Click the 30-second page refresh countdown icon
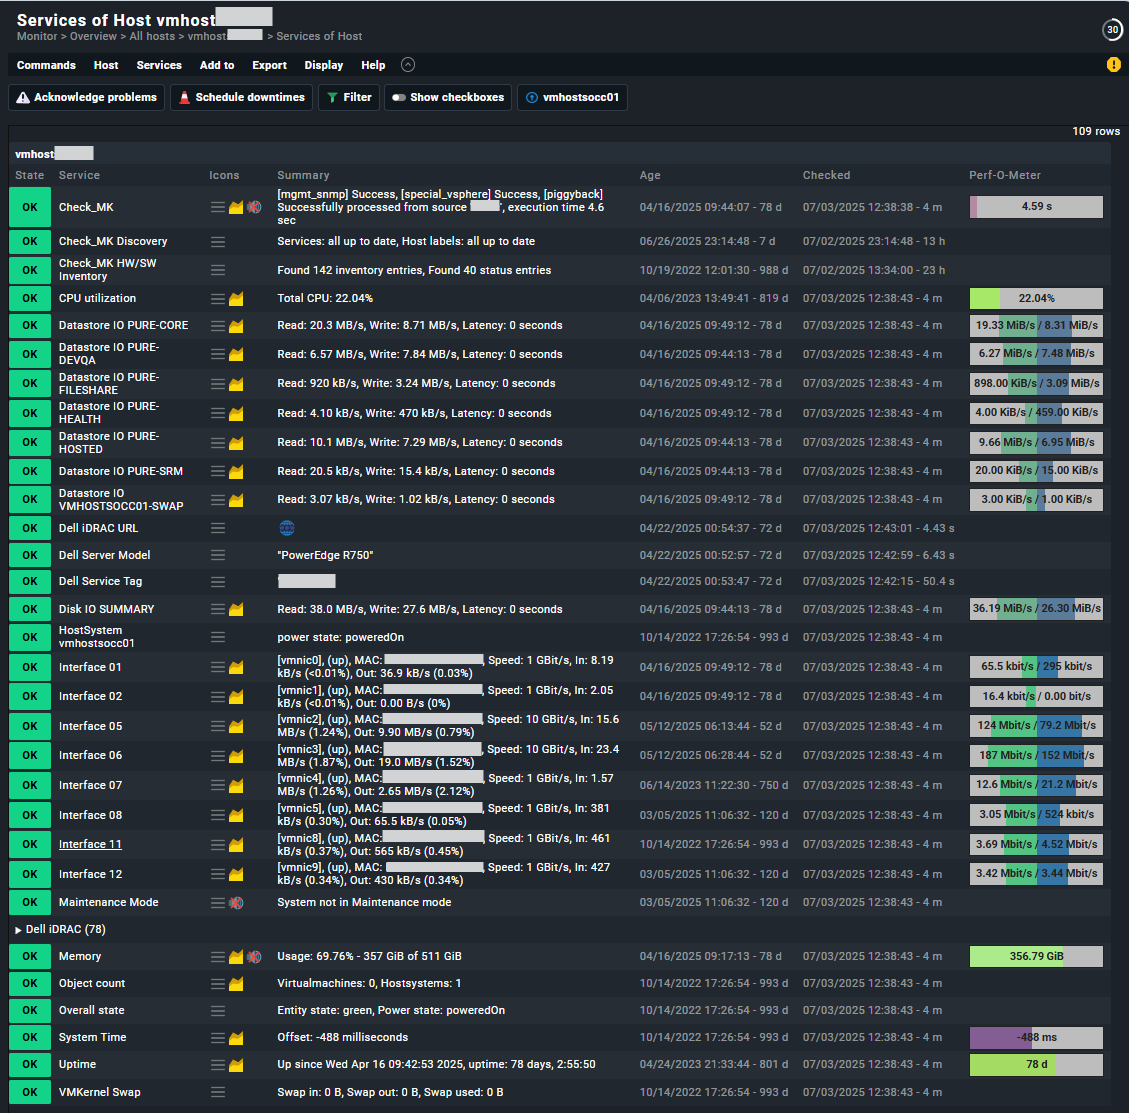1129x1113 pixels. click(x=1112, y=30)
